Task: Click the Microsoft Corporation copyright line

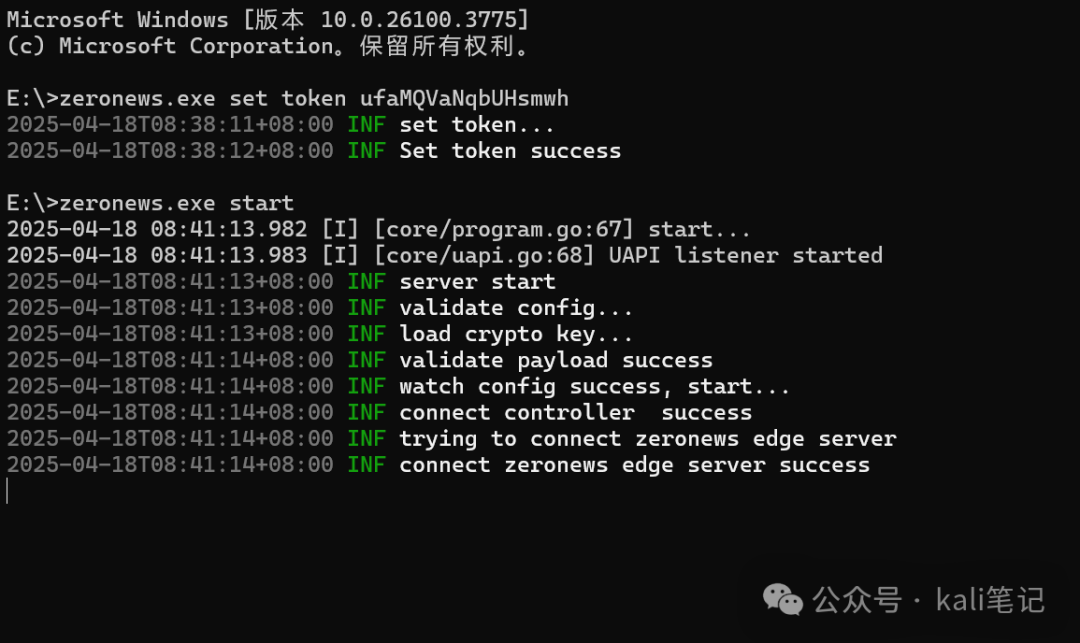Action: coord(268,46)
